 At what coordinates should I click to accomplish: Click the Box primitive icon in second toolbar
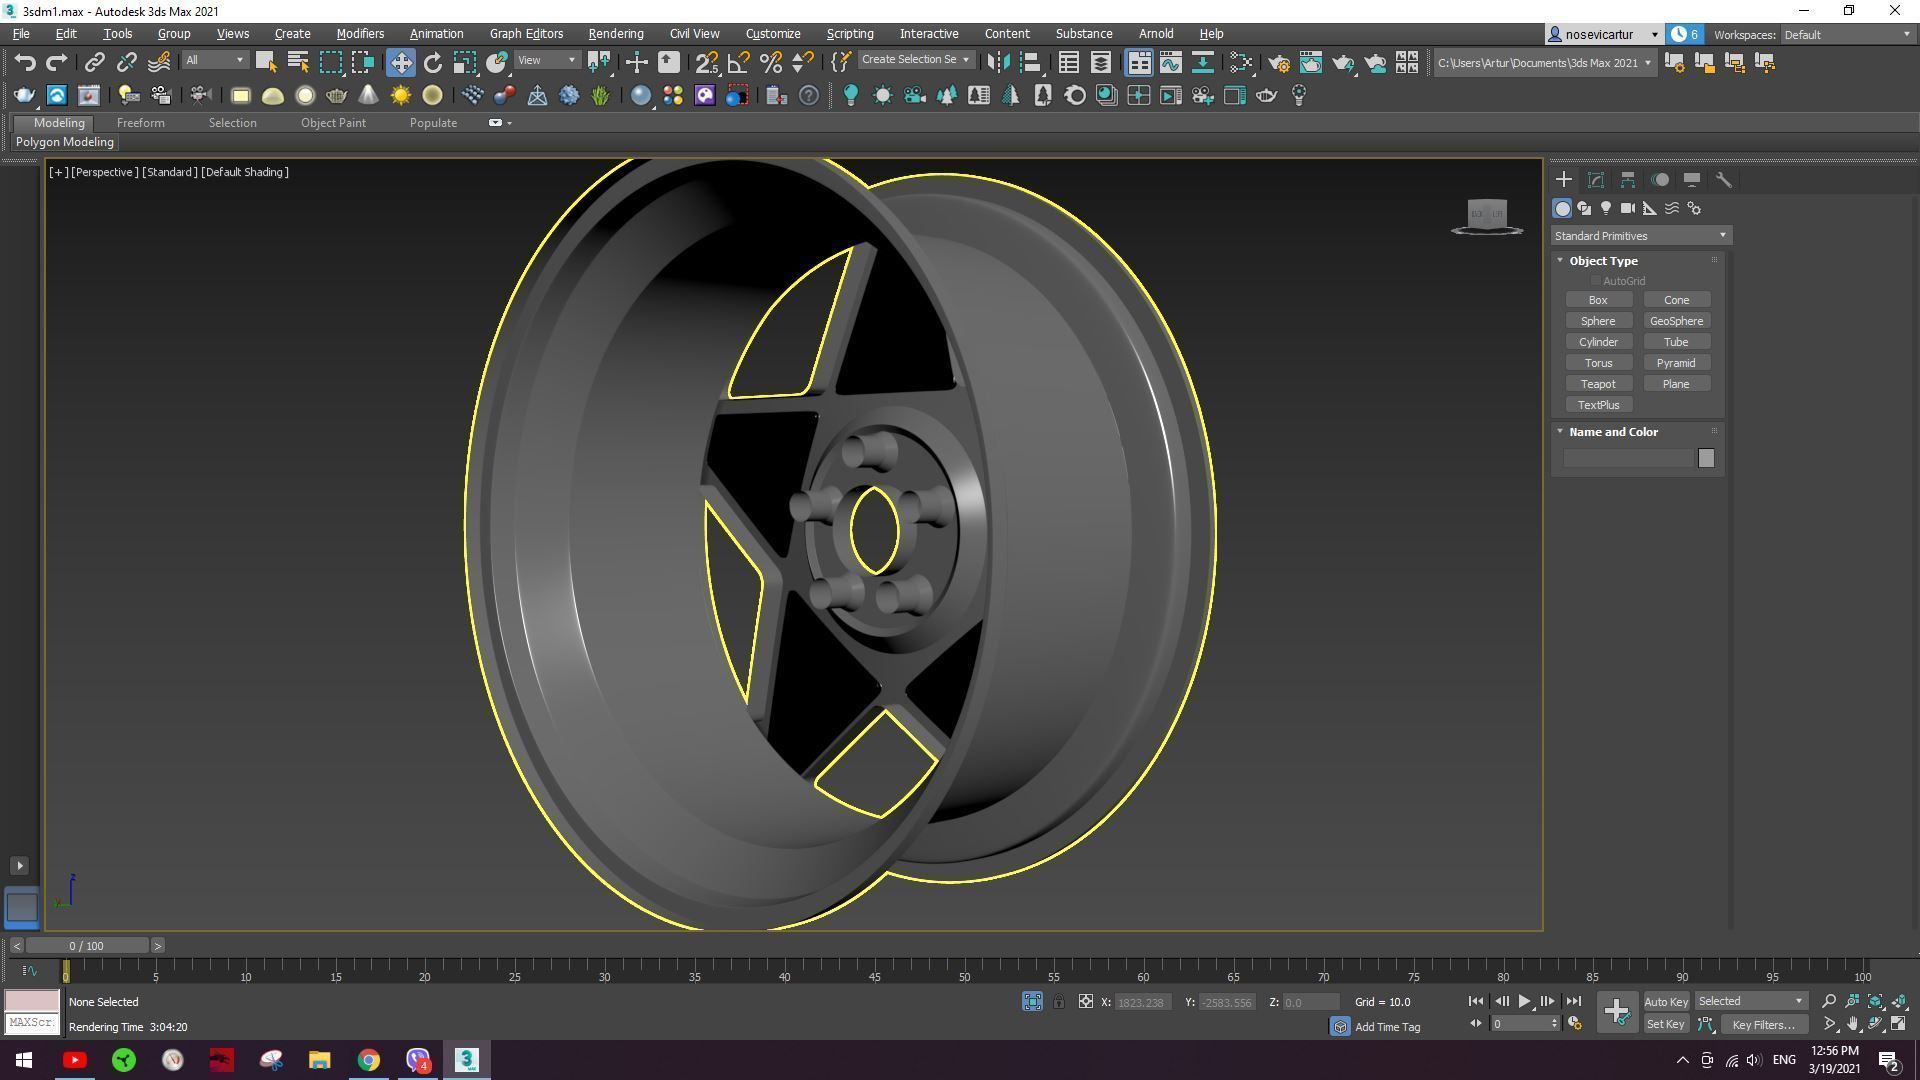pyautogui.click(x=240, y=95)
